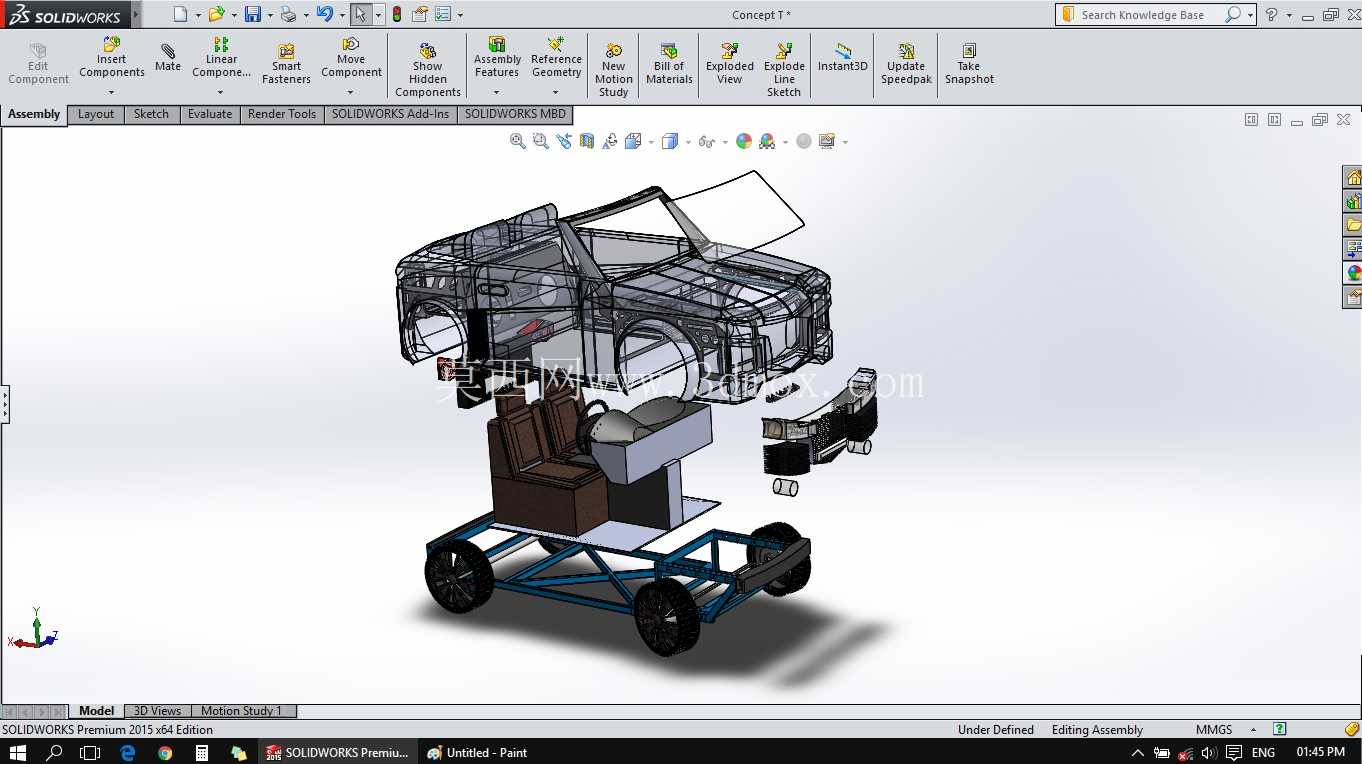1362x764 pixels.
Task: Create New Motion Study
Action: (613, 69)
